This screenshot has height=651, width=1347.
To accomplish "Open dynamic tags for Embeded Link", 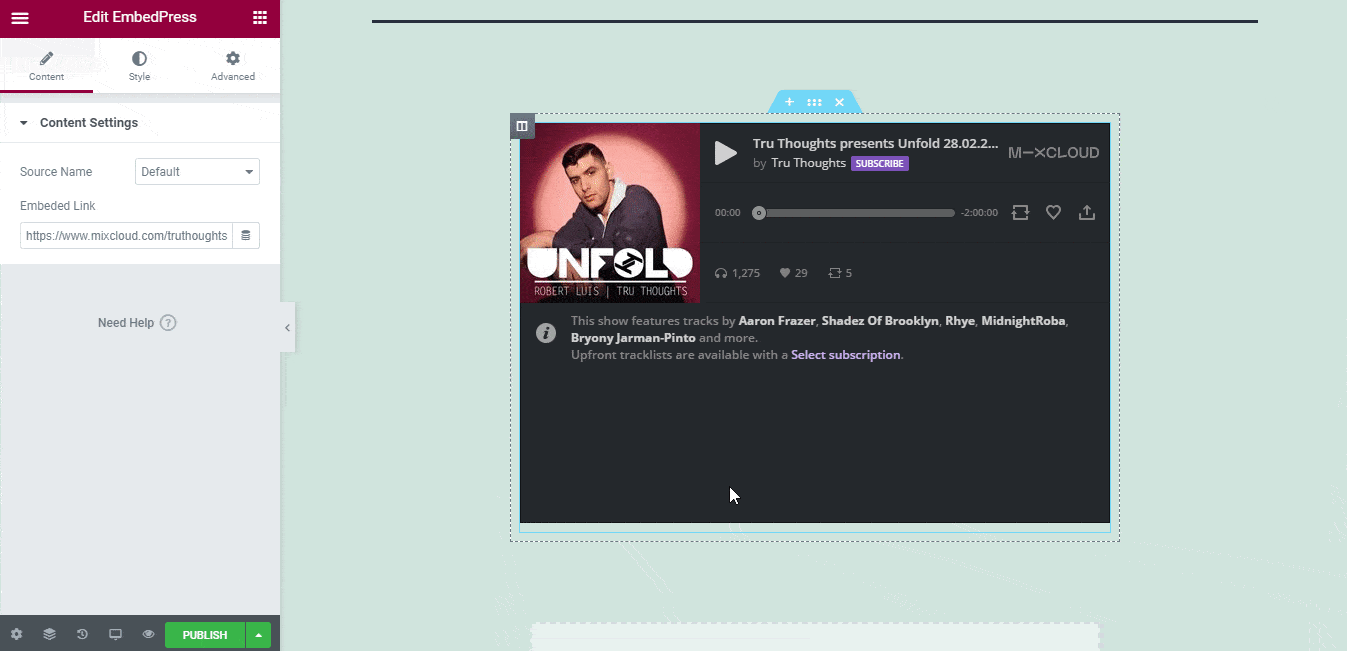I will pos(246,236).
